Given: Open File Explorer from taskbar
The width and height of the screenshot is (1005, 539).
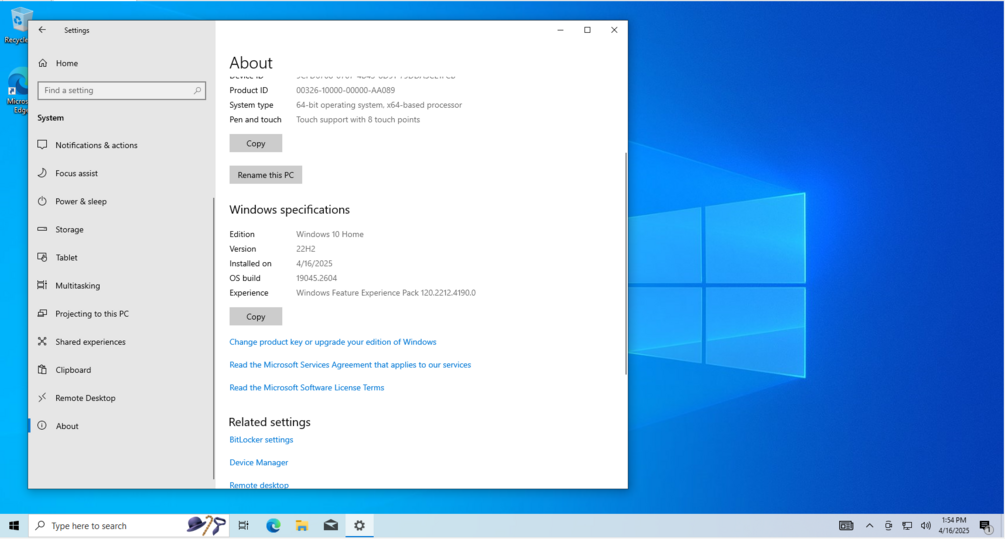Looking at the screenshot, I should pyautogui.click(x=302, y=526).
